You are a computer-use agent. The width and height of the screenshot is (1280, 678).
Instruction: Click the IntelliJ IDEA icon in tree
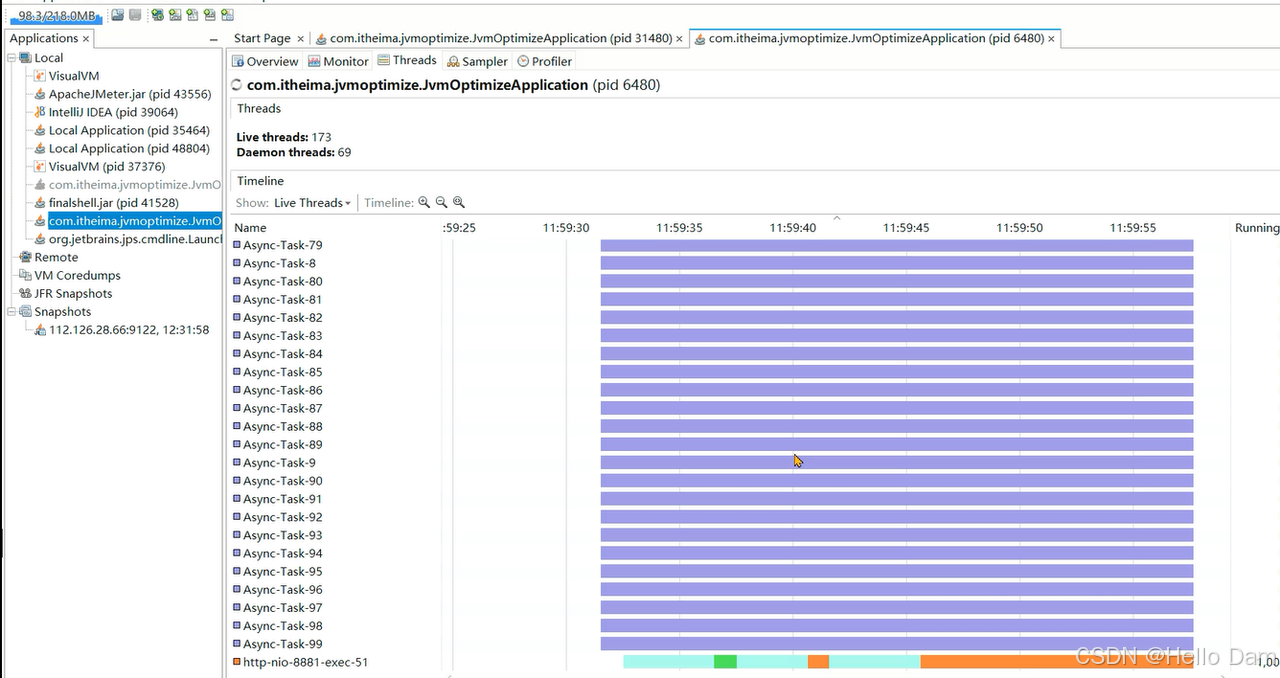pyautogui.click(x=40, y=112)
